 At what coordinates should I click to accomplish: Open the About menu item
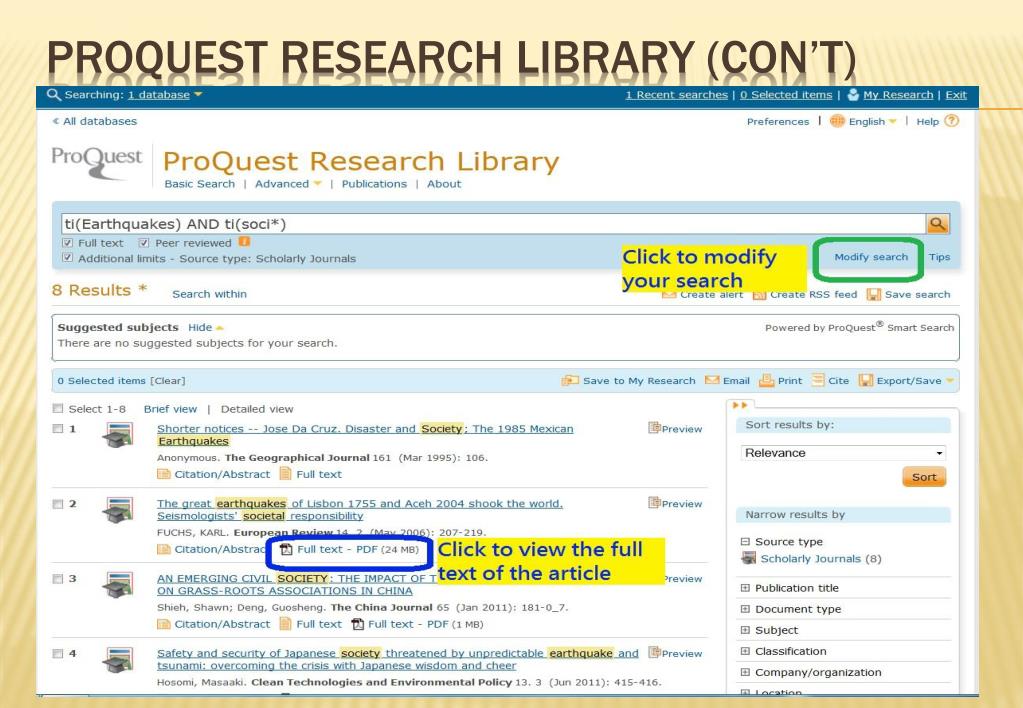coord(444,184)
